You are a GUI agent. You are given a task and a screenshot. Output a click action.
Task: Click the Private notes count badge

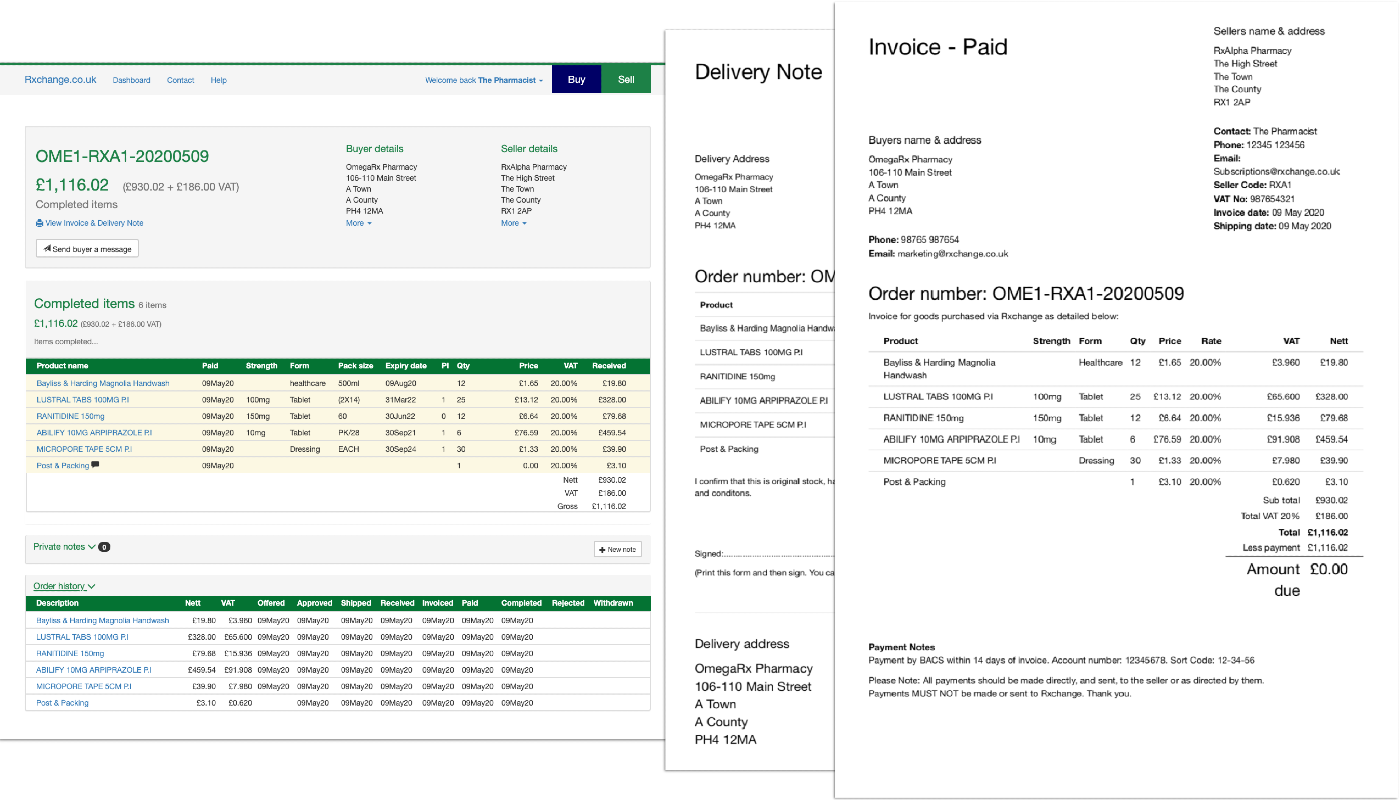[x=104, y=548]
